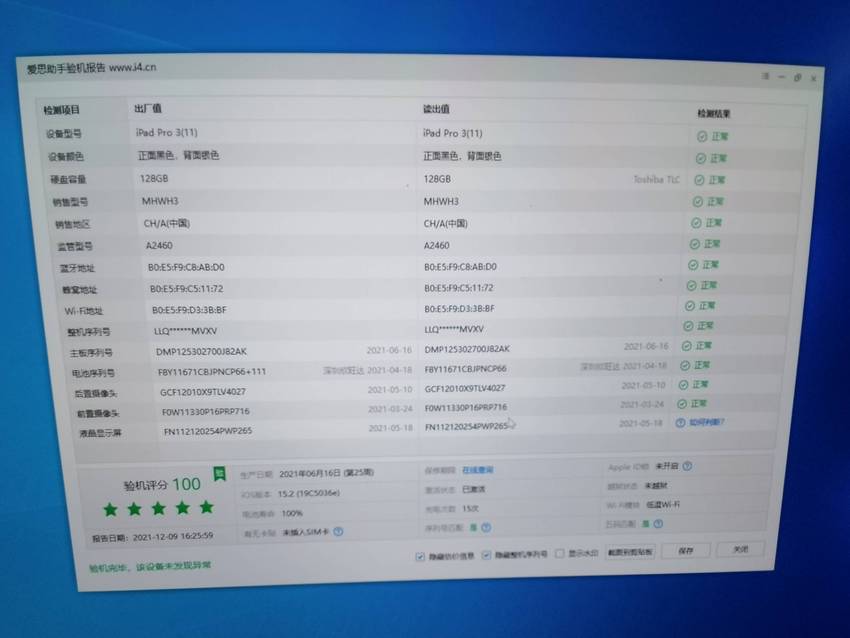The width and height of the screenshot is (850, 638).
Task: Click the green check icon in 主板序列号 row
Action: tap(686, 346)
